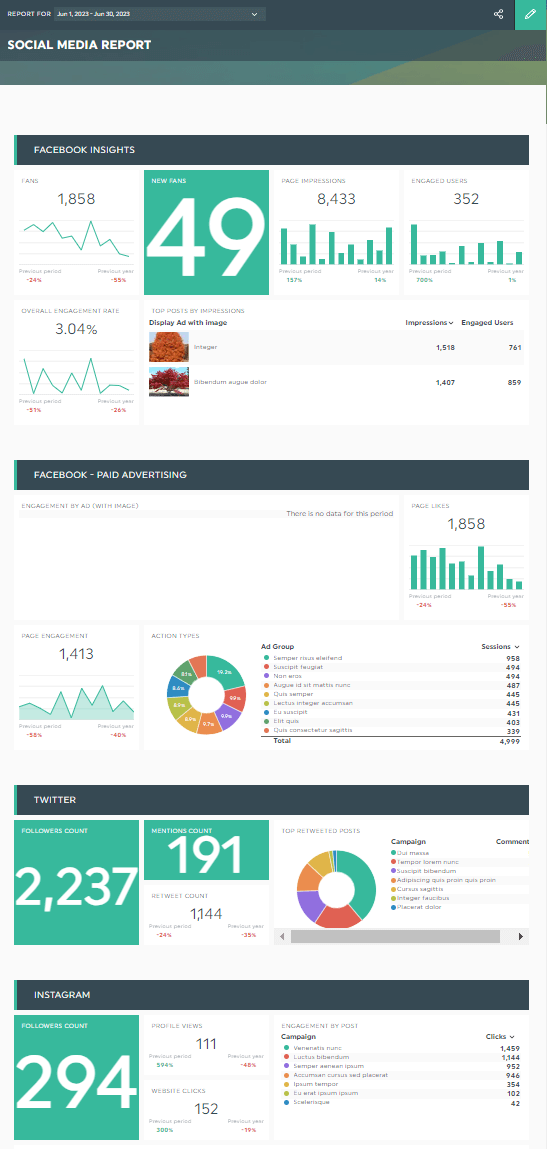Click the Twitter Followers Count 2,237 tile
Image resolution: width=547 pixels, height=1149 pixels.
[x=76, y=882]
